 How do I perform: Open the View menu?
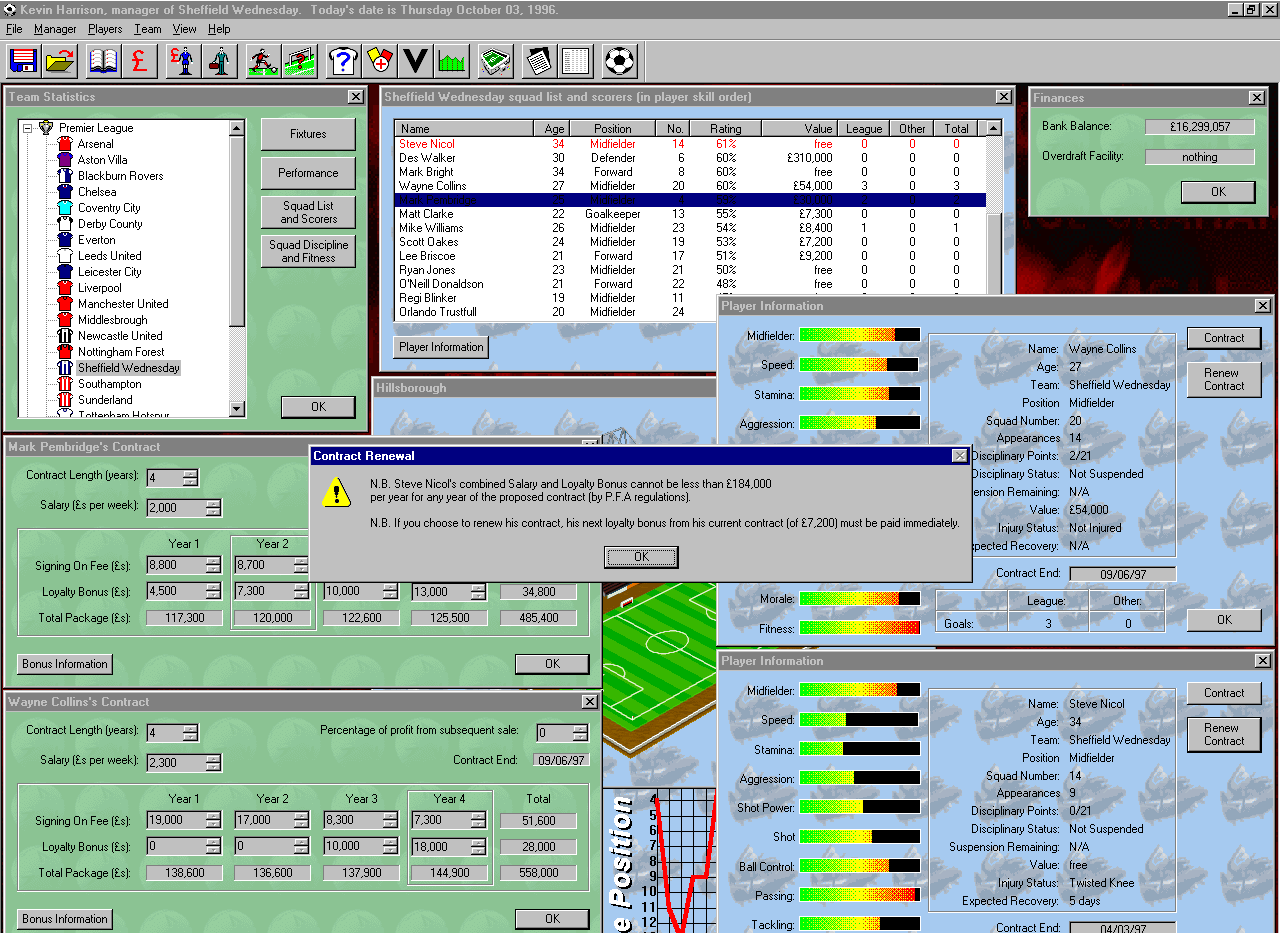click(x=185, y=29)
